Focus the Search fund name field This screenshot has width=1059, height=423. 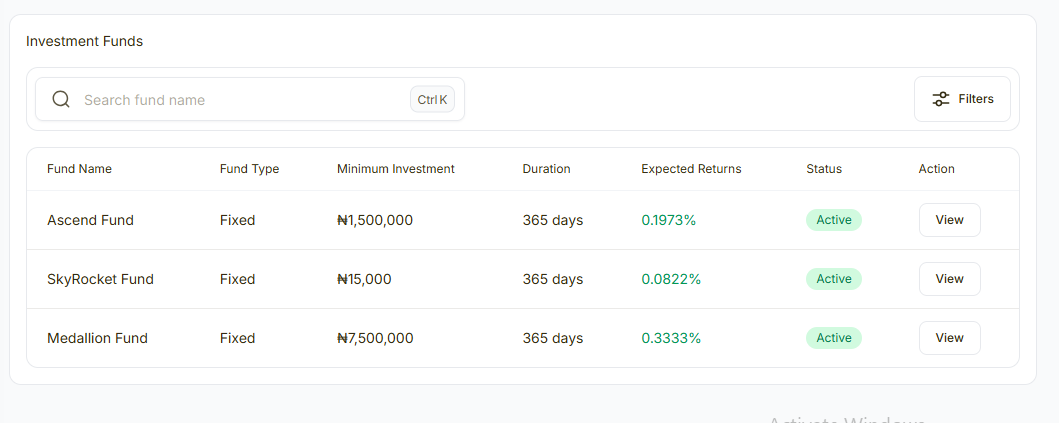point(240,100)
